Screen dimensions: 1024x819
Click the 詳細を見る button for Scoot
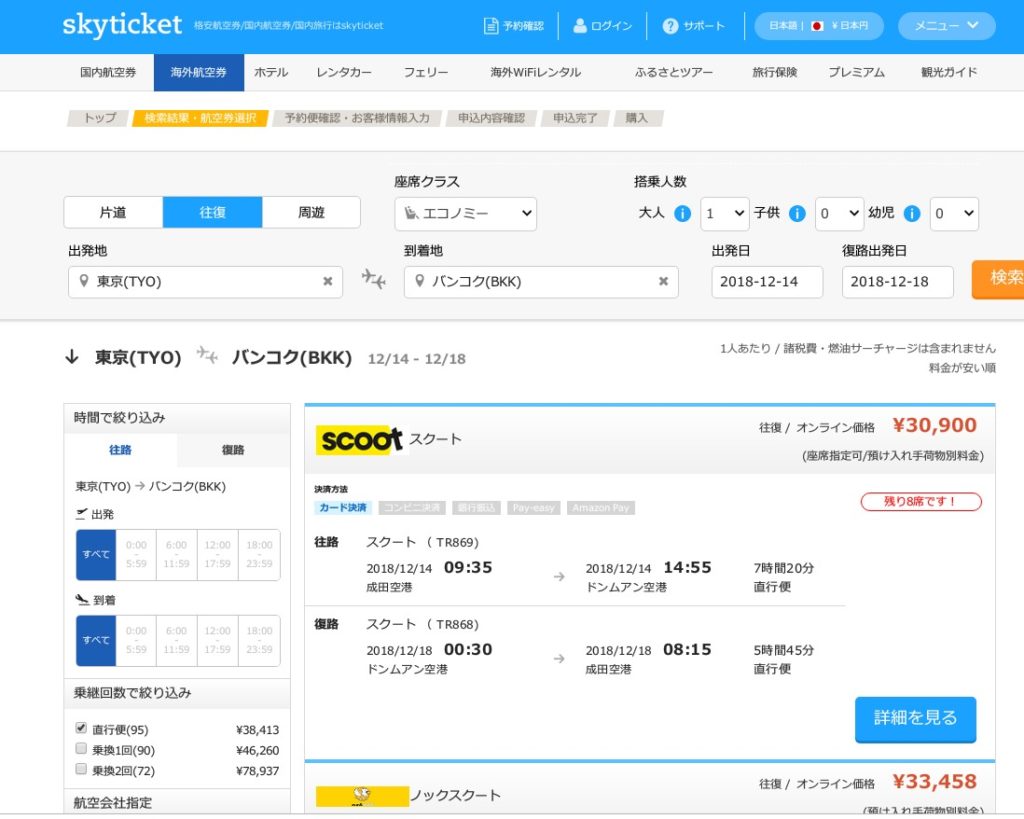point(916,718)
